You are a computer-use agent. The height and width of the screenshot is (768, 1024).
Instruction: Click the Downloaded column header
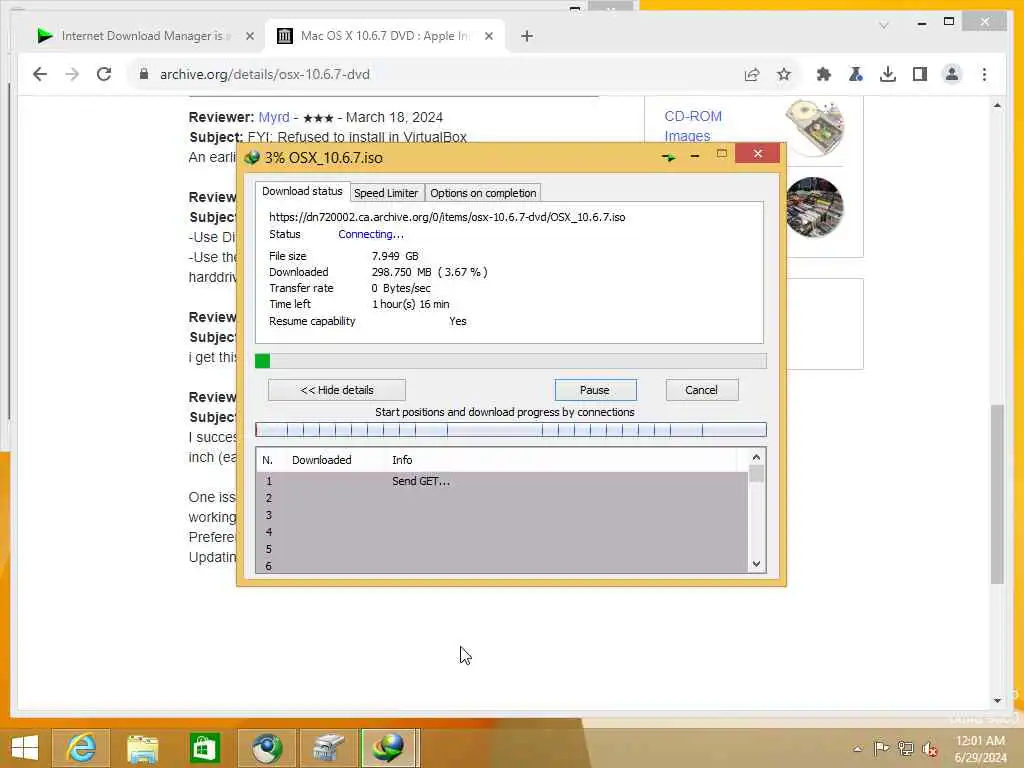pos(321,460)
